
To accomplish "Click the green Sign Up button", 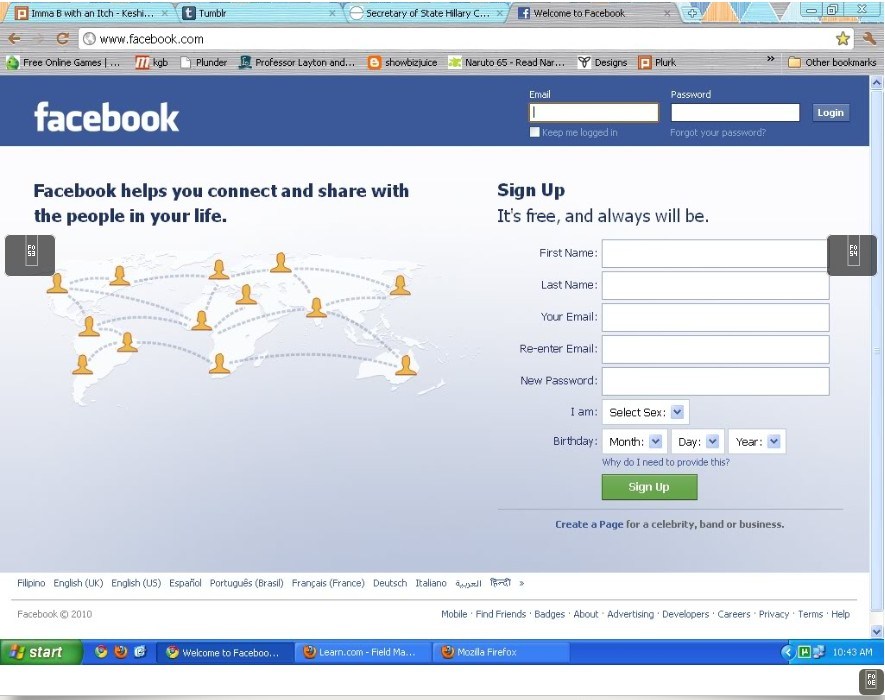I will click(x=649, y=487).
